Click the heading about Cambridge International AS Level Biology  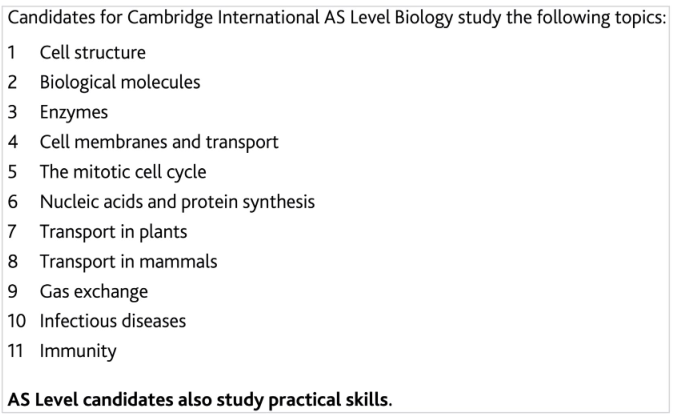(x=337, y=18)
